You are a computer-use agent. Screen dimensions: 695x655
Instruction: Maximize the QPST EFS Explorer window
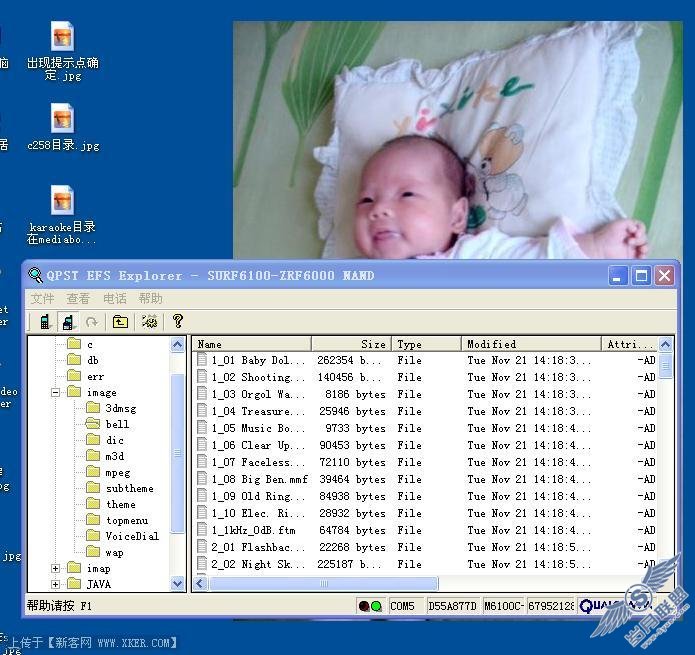(x=641, y=276)
